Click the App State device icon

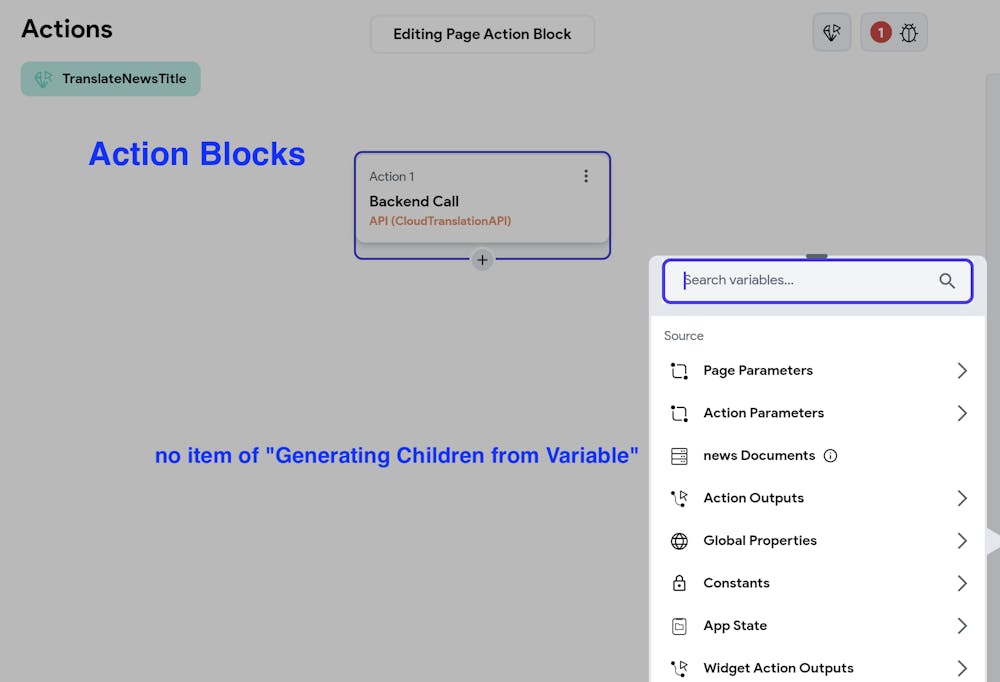(680, 625)
